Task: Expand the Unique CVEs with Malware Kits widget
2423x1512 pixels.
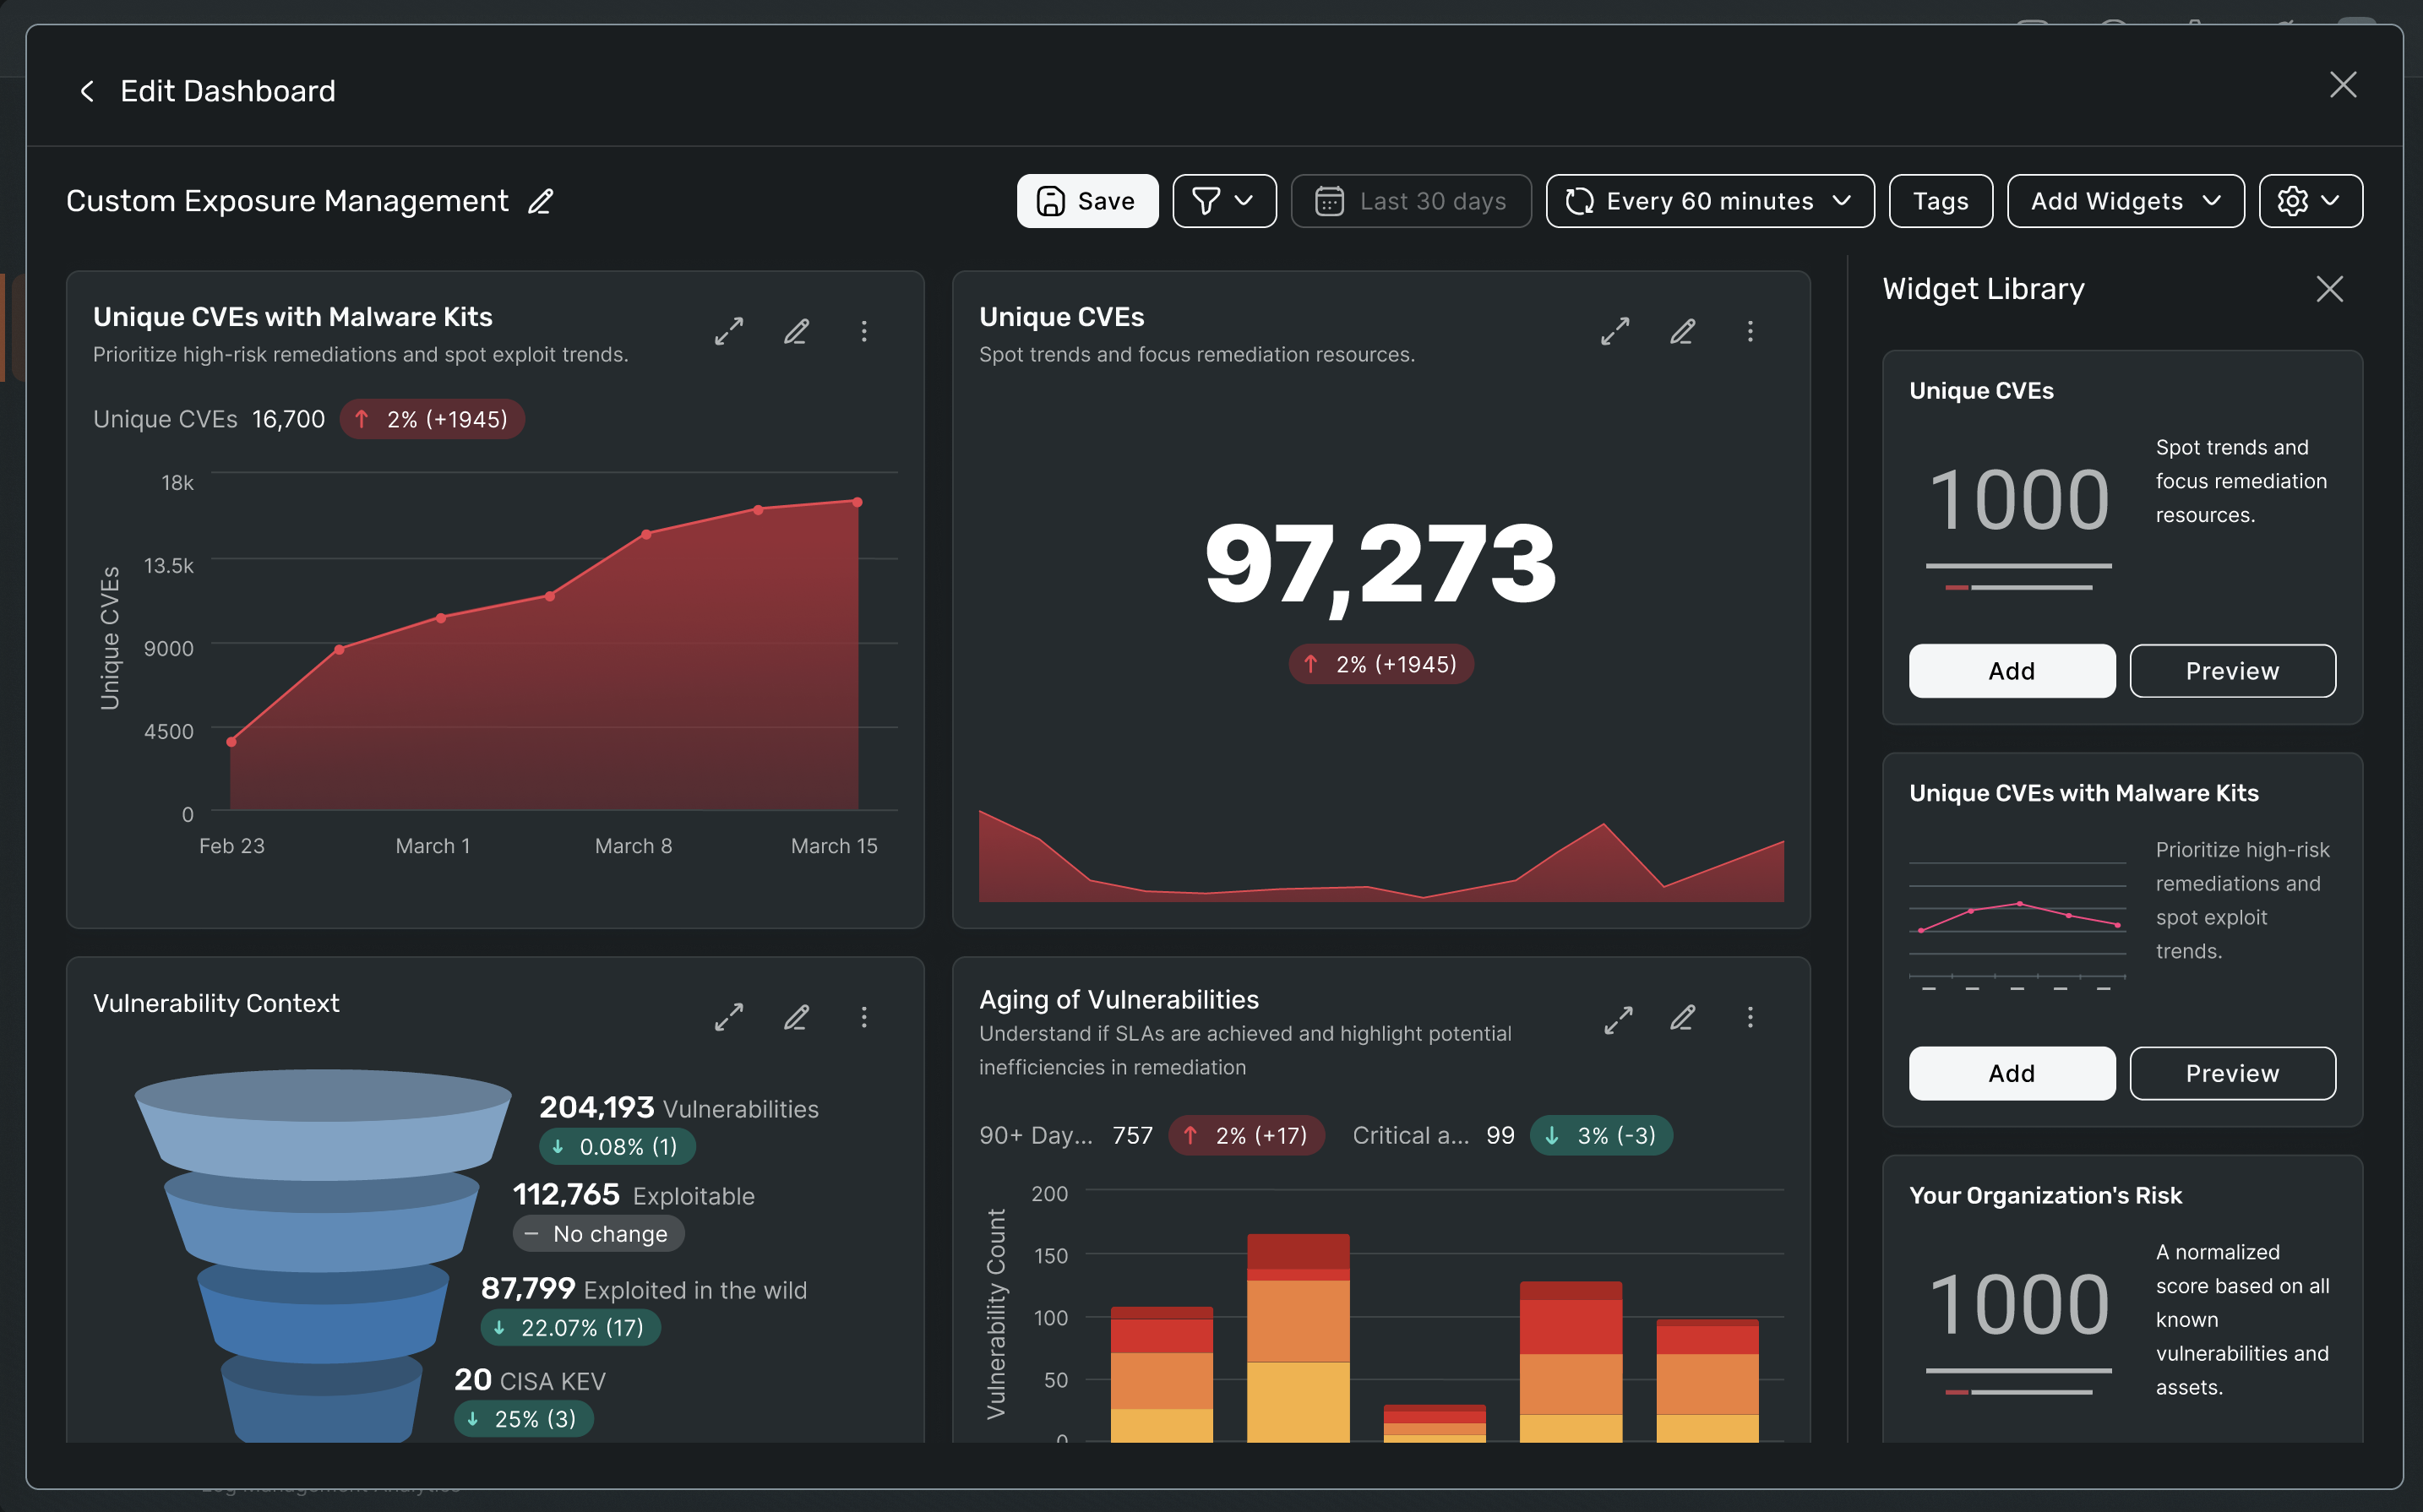Action: (729, 331)
